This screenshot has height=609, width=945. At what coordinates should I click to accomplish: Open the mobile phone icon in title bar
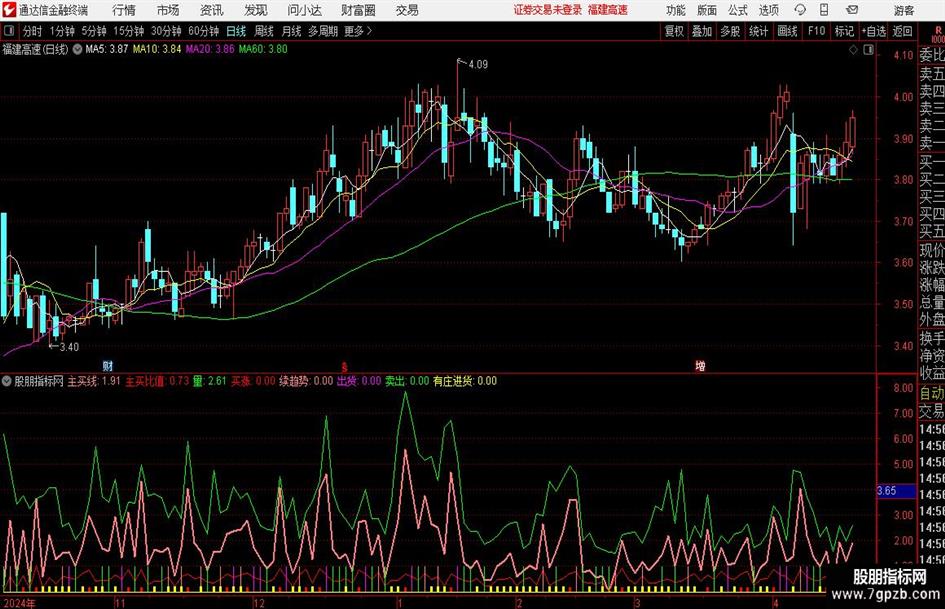pos(824,10)
